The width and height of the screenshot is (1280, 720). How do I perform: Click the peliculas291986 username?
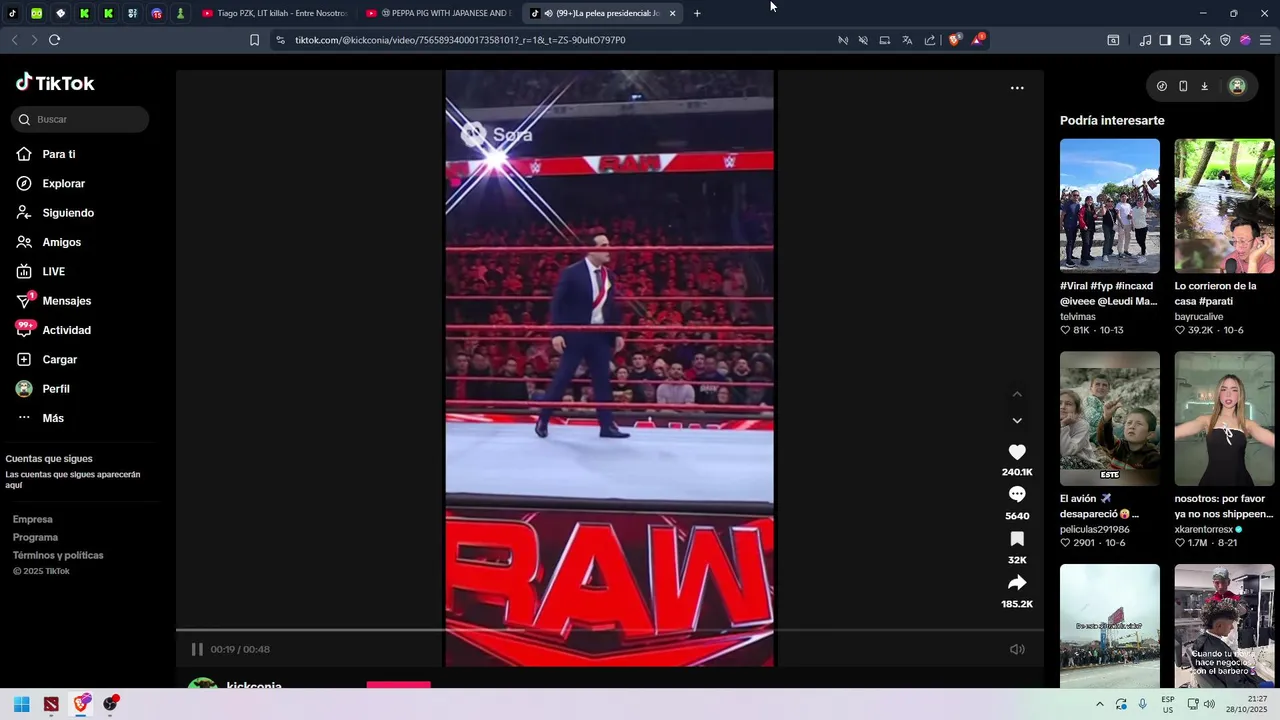point(1095,530)
